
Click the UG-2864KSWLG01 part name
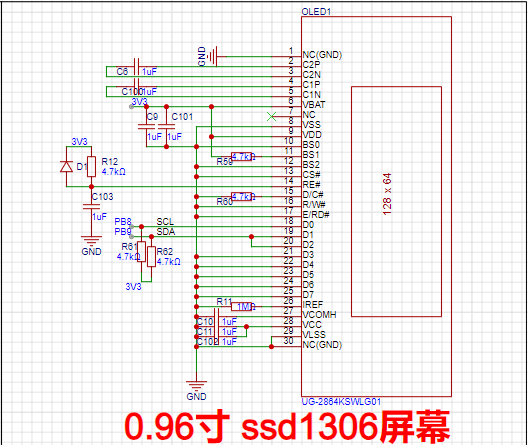[x=341, y=402]
